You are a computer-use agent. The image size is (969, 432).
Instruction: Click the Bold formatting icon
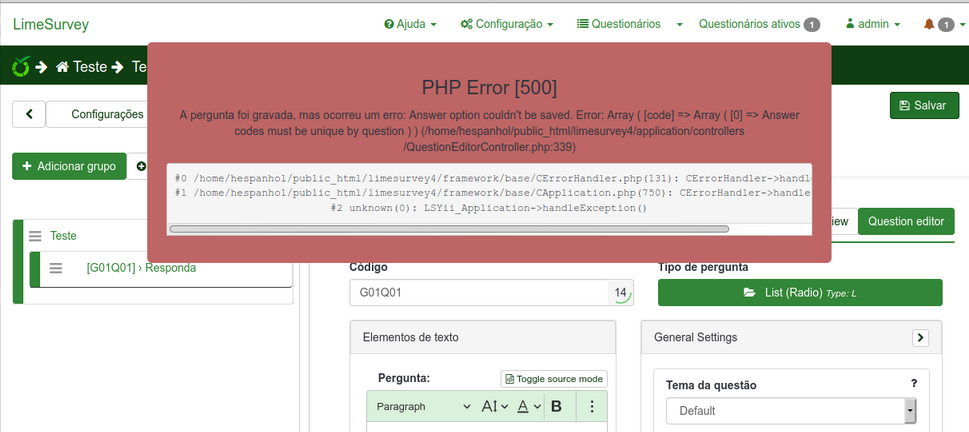pyautogui.click(x=557, y=406)
